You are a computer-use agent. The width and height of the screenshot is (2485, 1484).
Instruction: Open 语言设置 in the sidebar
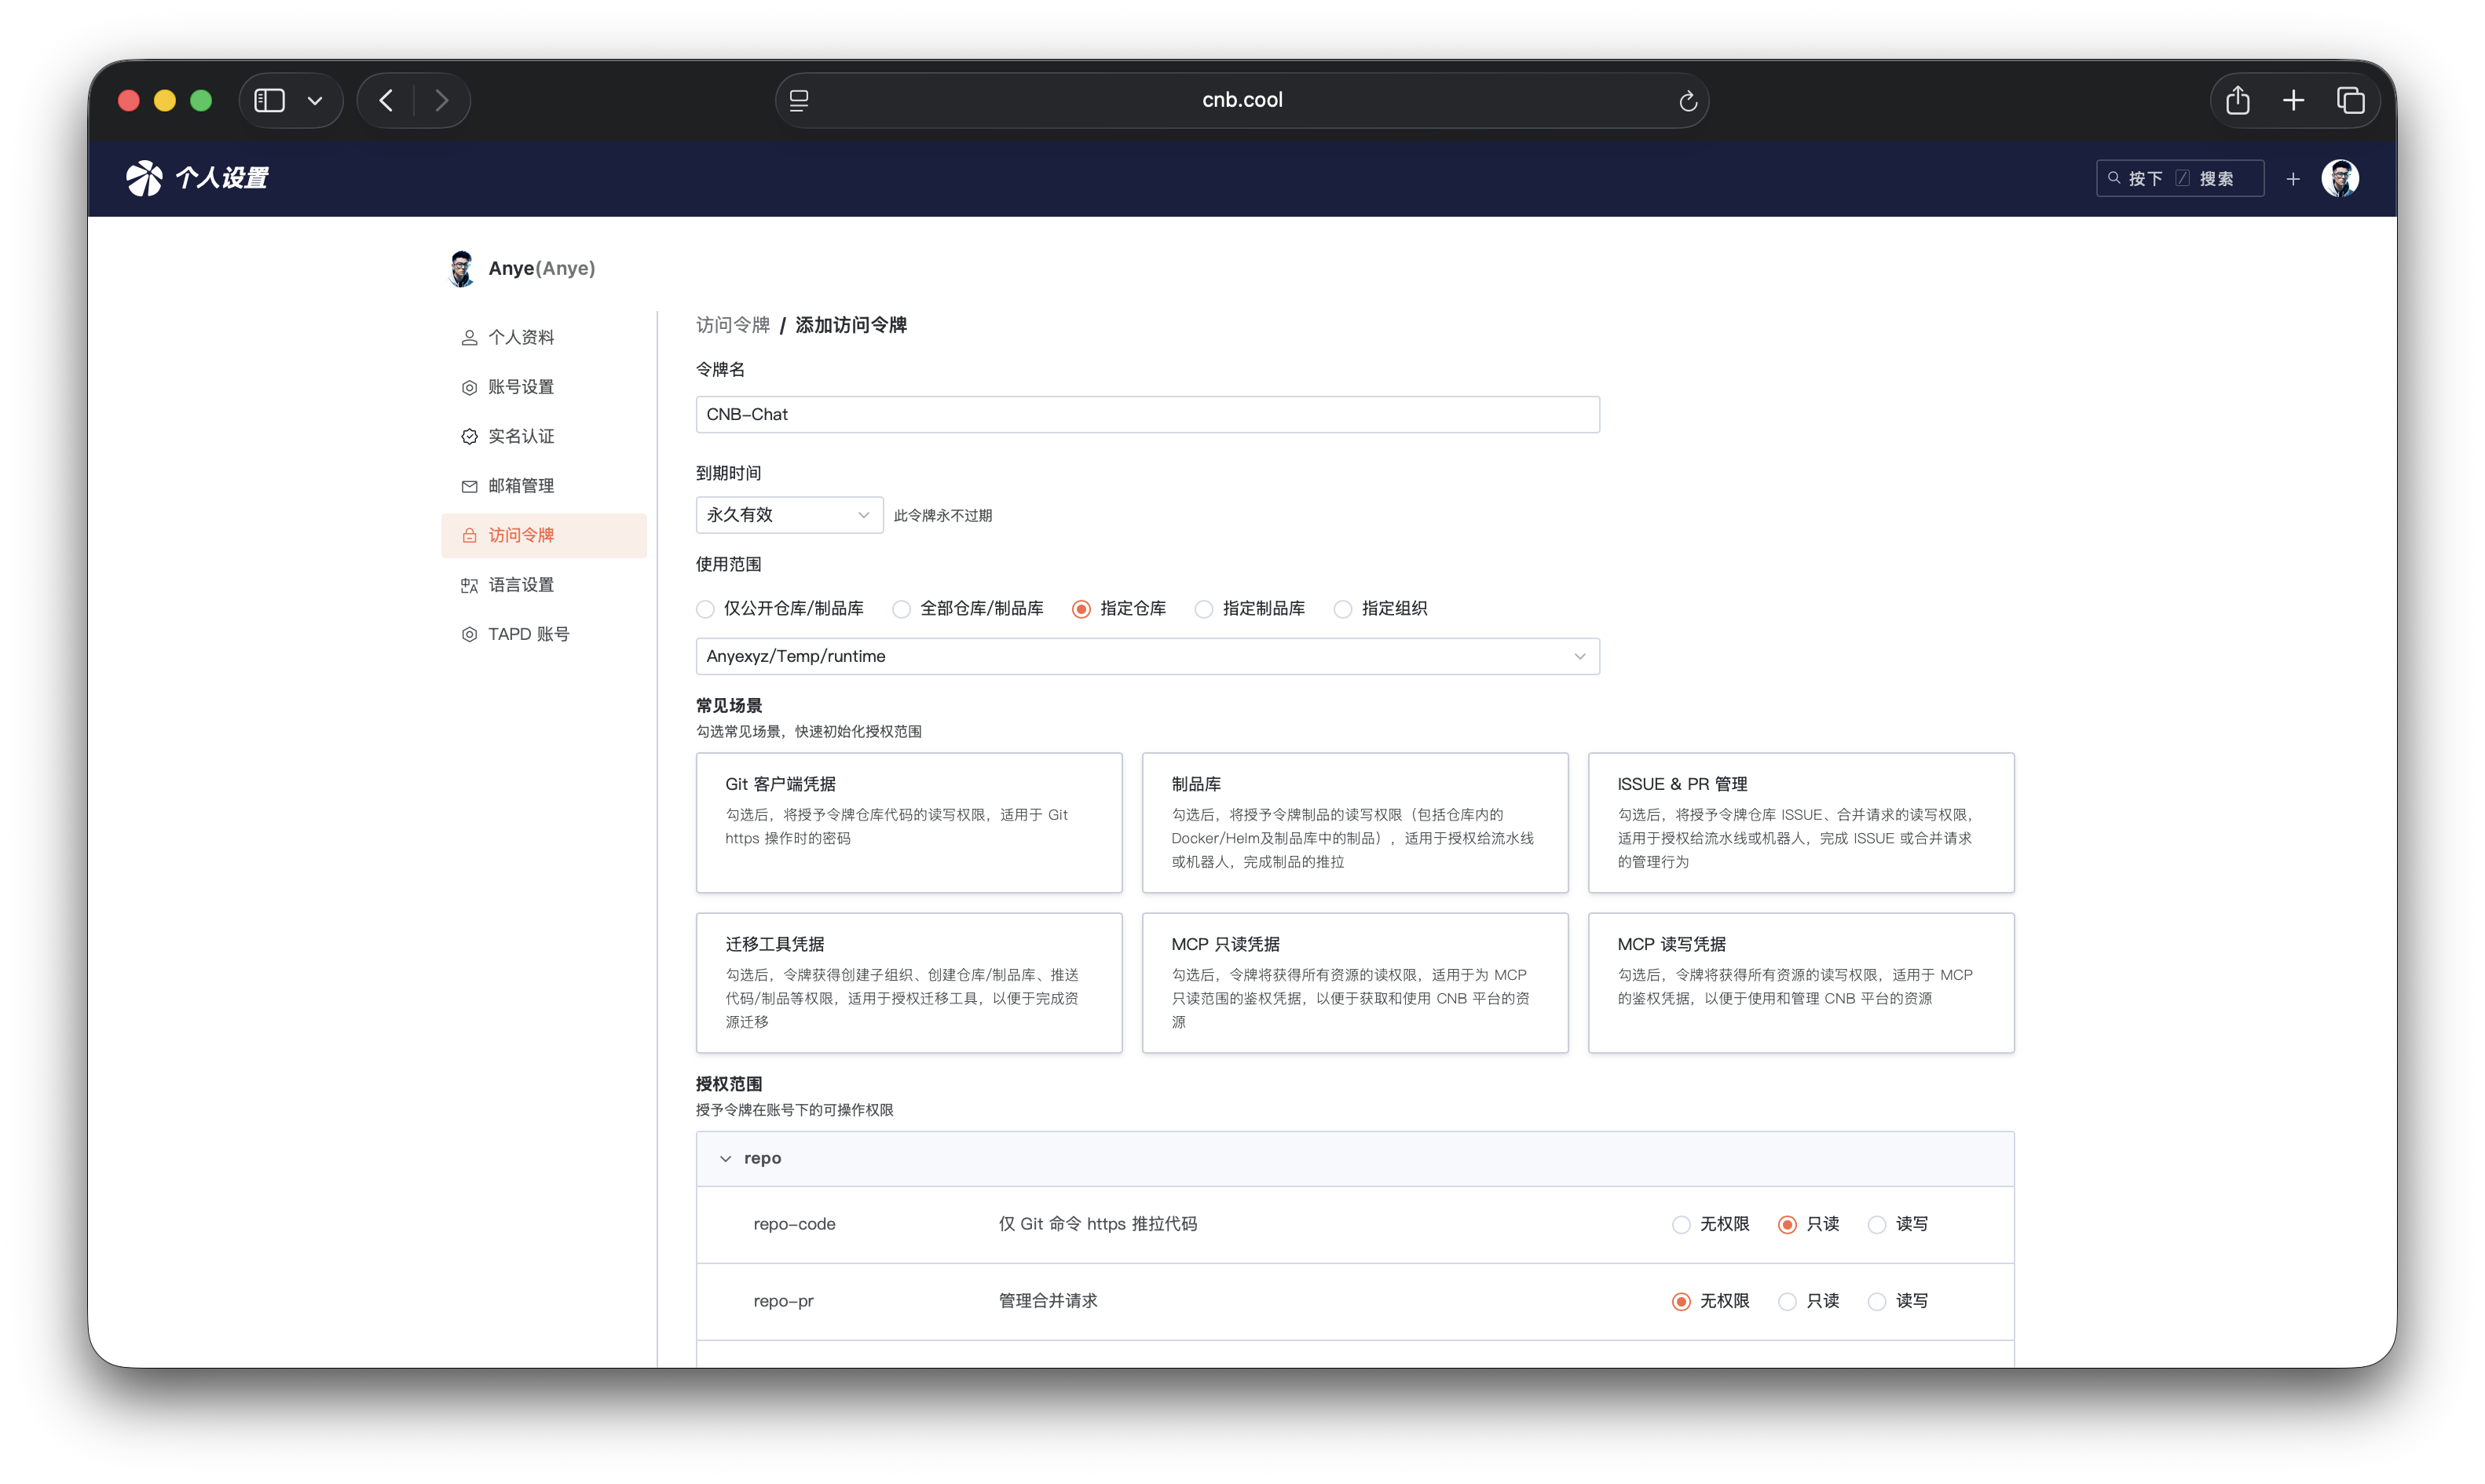pos(544,585)
